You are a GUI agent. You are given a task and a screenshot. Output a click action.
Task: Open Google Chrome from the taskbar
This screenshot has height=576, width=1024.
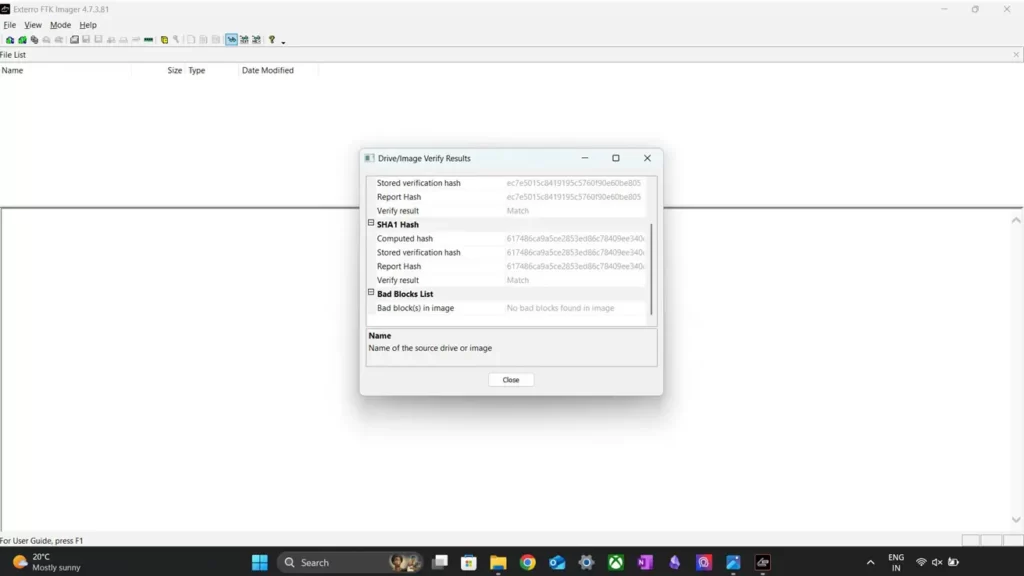tap(527, 562)
